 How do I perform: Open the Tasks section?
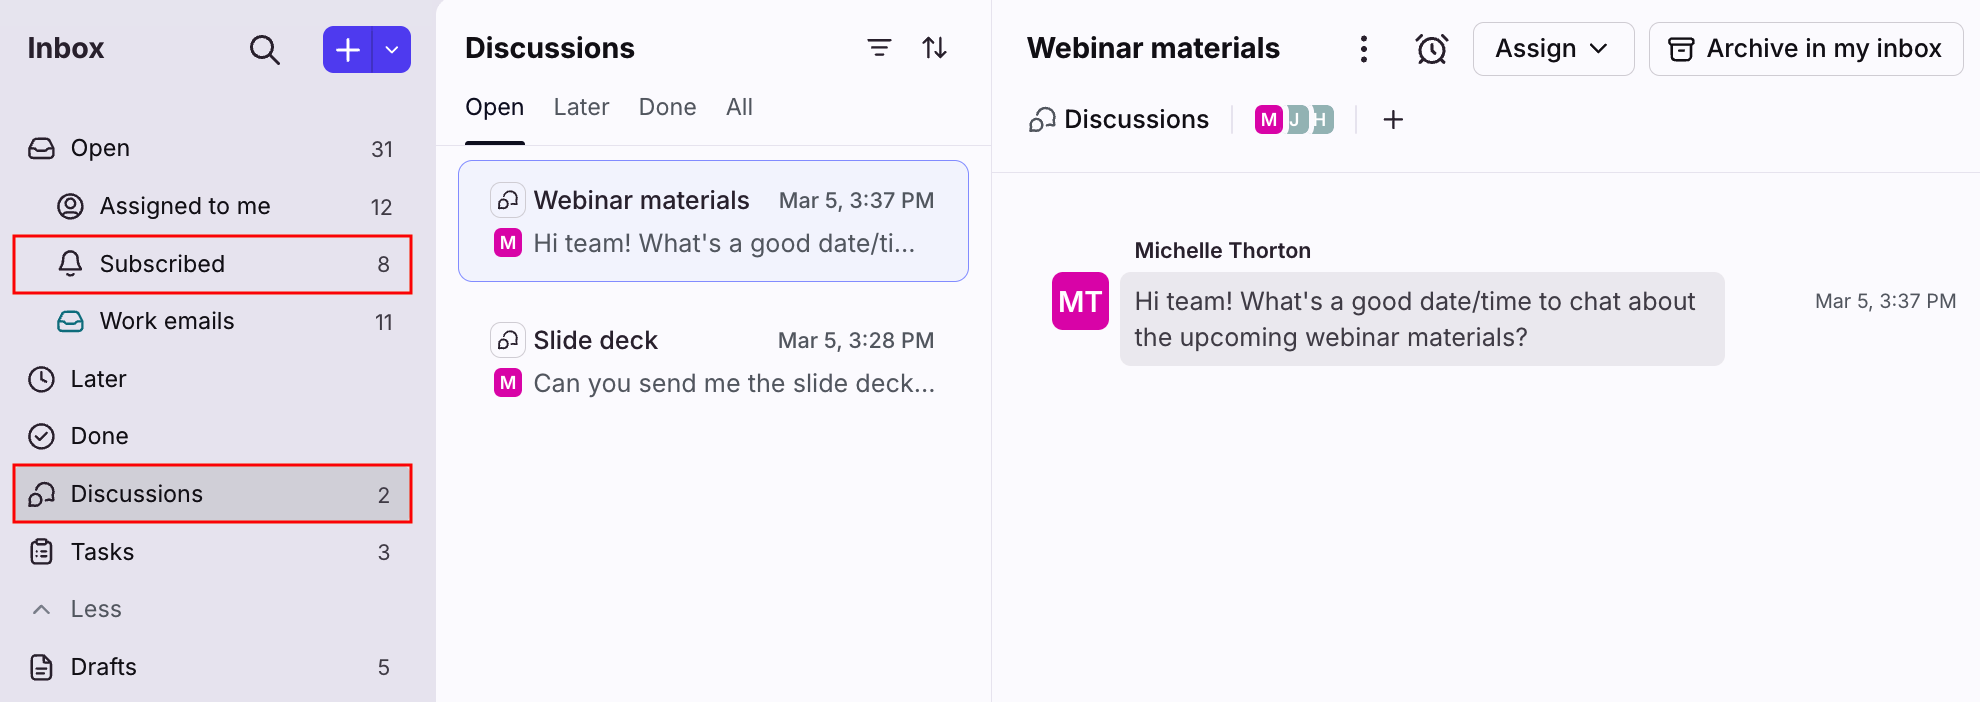click(102, 552)
